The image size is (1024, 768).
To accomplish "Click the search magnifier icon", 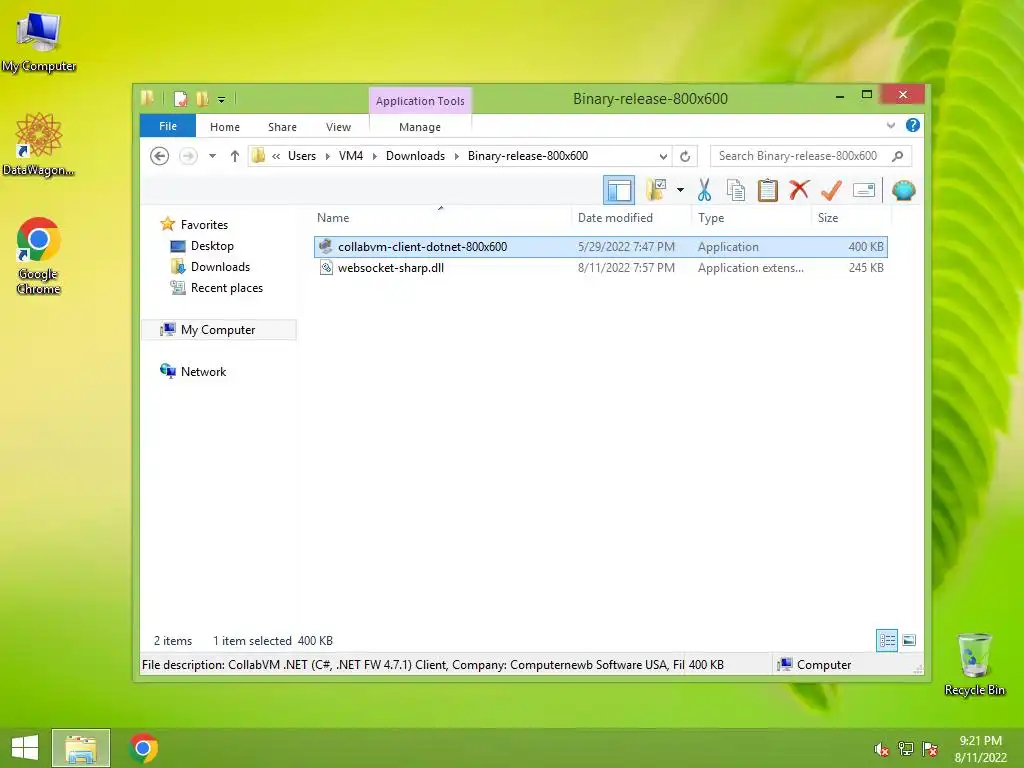I will coord(898,156).
